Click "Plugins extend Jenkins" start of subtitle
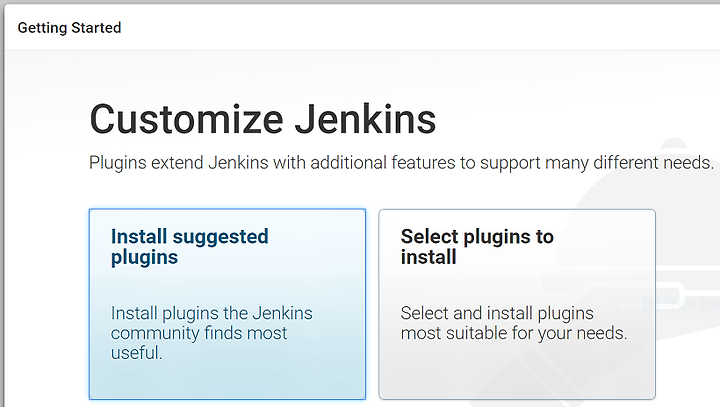Screen dimensions: 720x407 (x=179, y=163)
